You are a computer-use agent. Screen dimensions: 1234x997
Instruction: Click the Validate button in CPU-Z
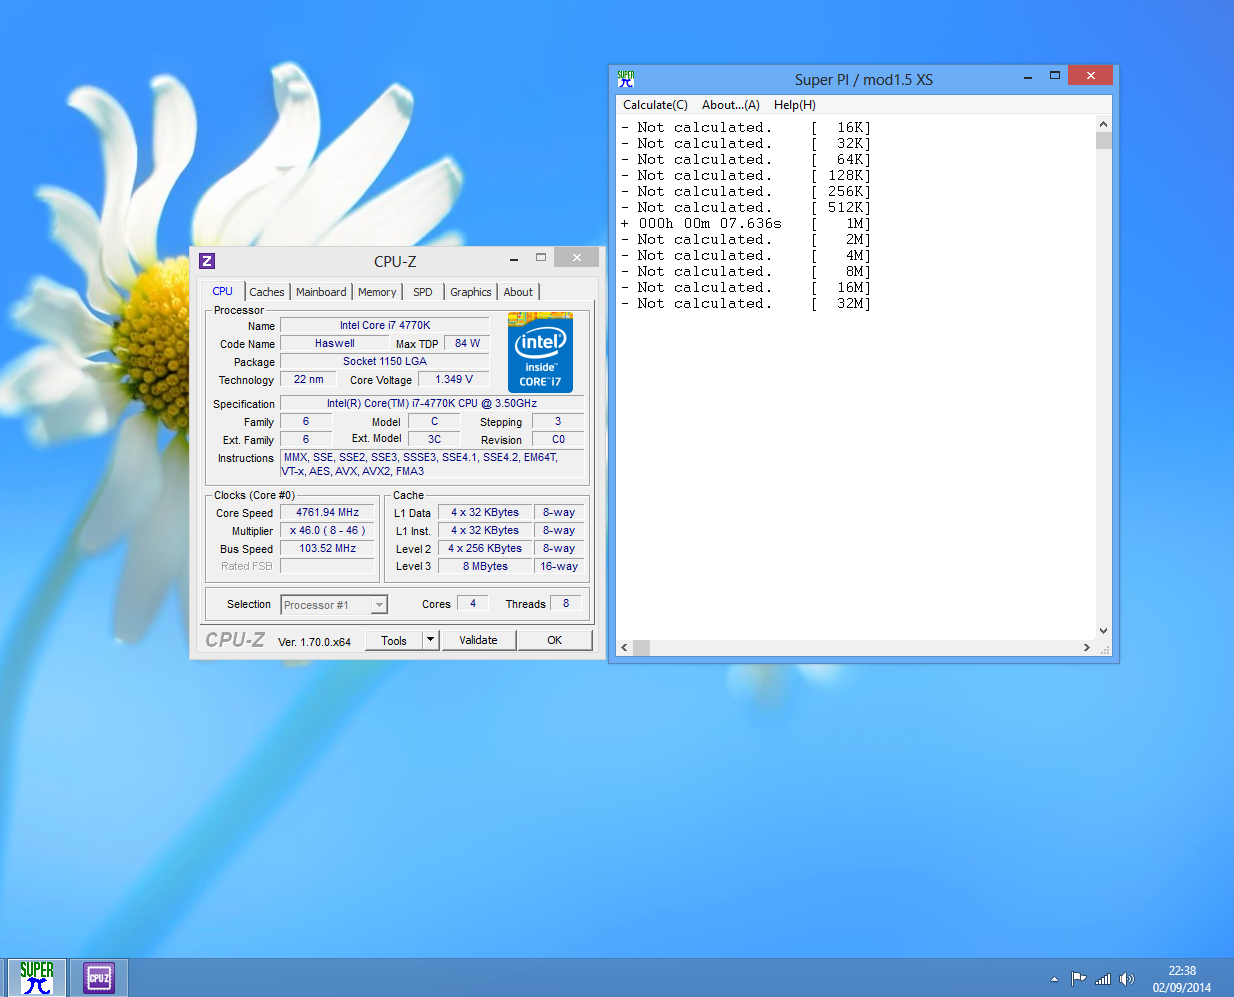point(478,640)
